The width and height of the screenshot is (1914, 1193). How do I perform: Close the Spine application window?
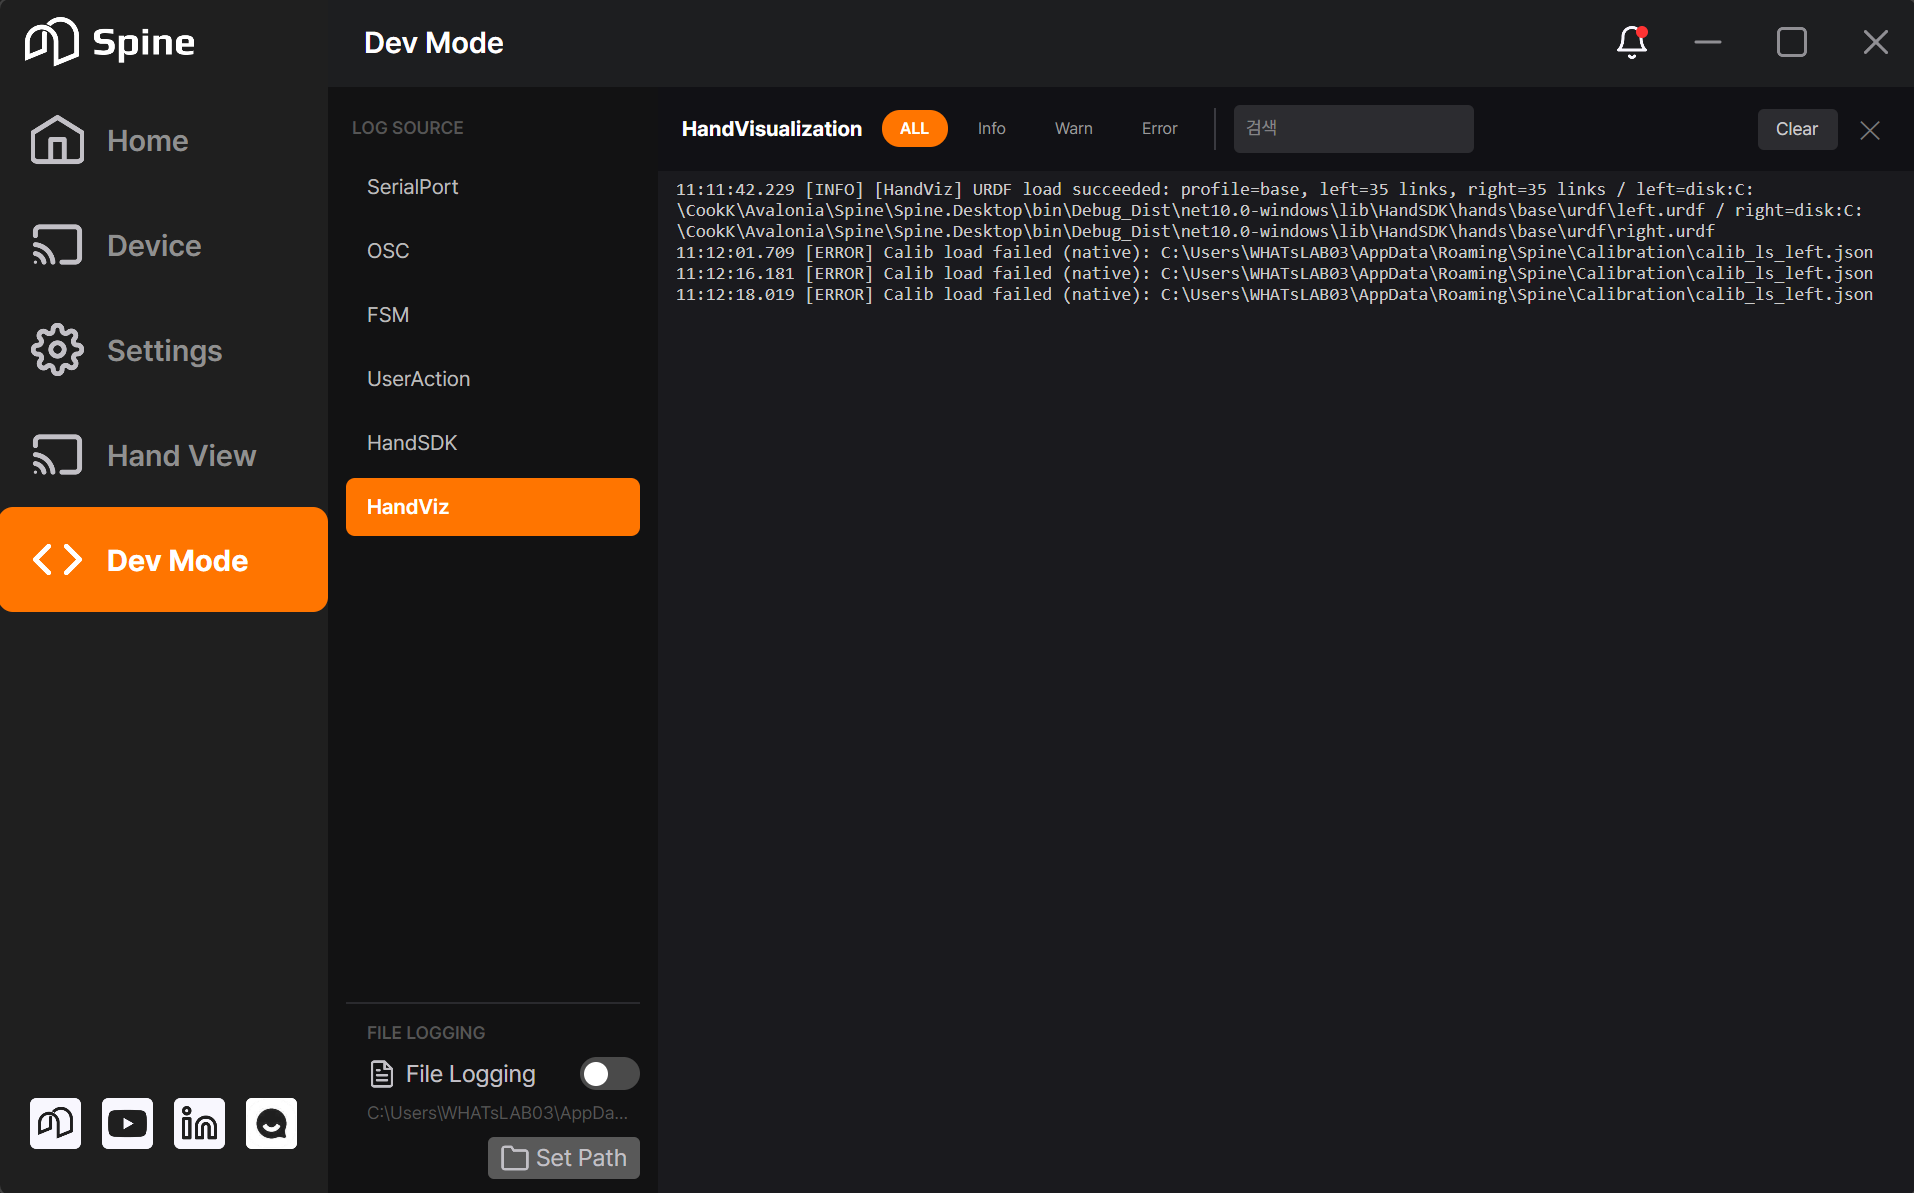tap(1876, 42)
